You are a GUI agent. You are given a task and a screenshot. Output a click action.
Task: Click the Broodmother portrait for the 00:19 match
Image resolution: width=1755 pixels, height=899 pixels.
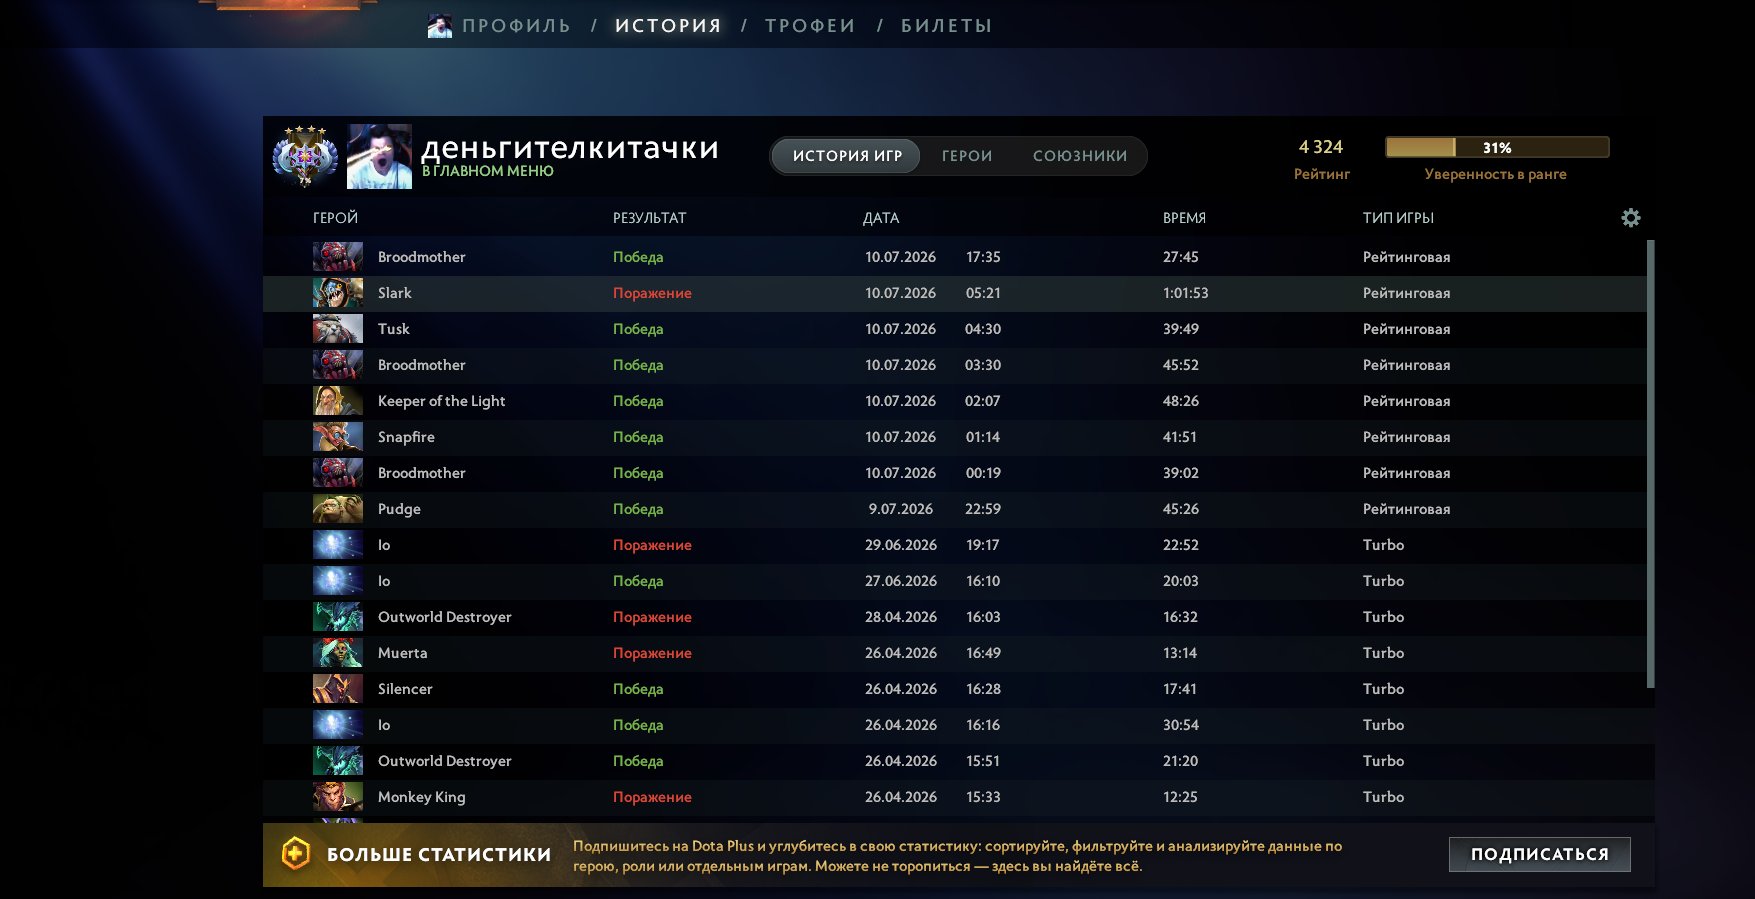click(x=338, y=473)
